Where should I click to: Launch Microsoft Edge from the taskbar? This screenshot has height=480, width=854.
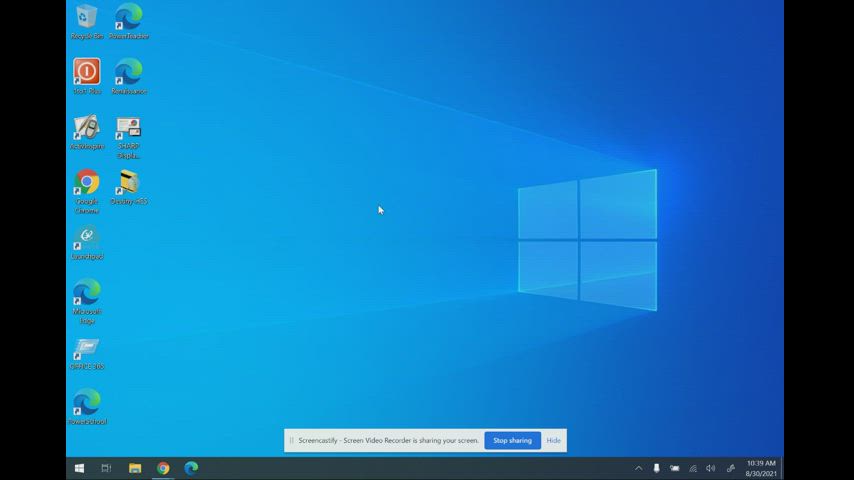[x=191, y=468]
